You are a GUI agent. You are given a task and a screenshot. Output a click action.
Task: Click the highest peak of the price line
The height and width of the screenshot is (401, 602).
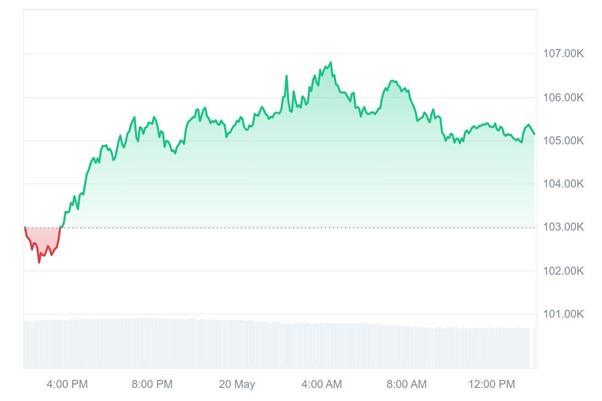coord(330,63)
